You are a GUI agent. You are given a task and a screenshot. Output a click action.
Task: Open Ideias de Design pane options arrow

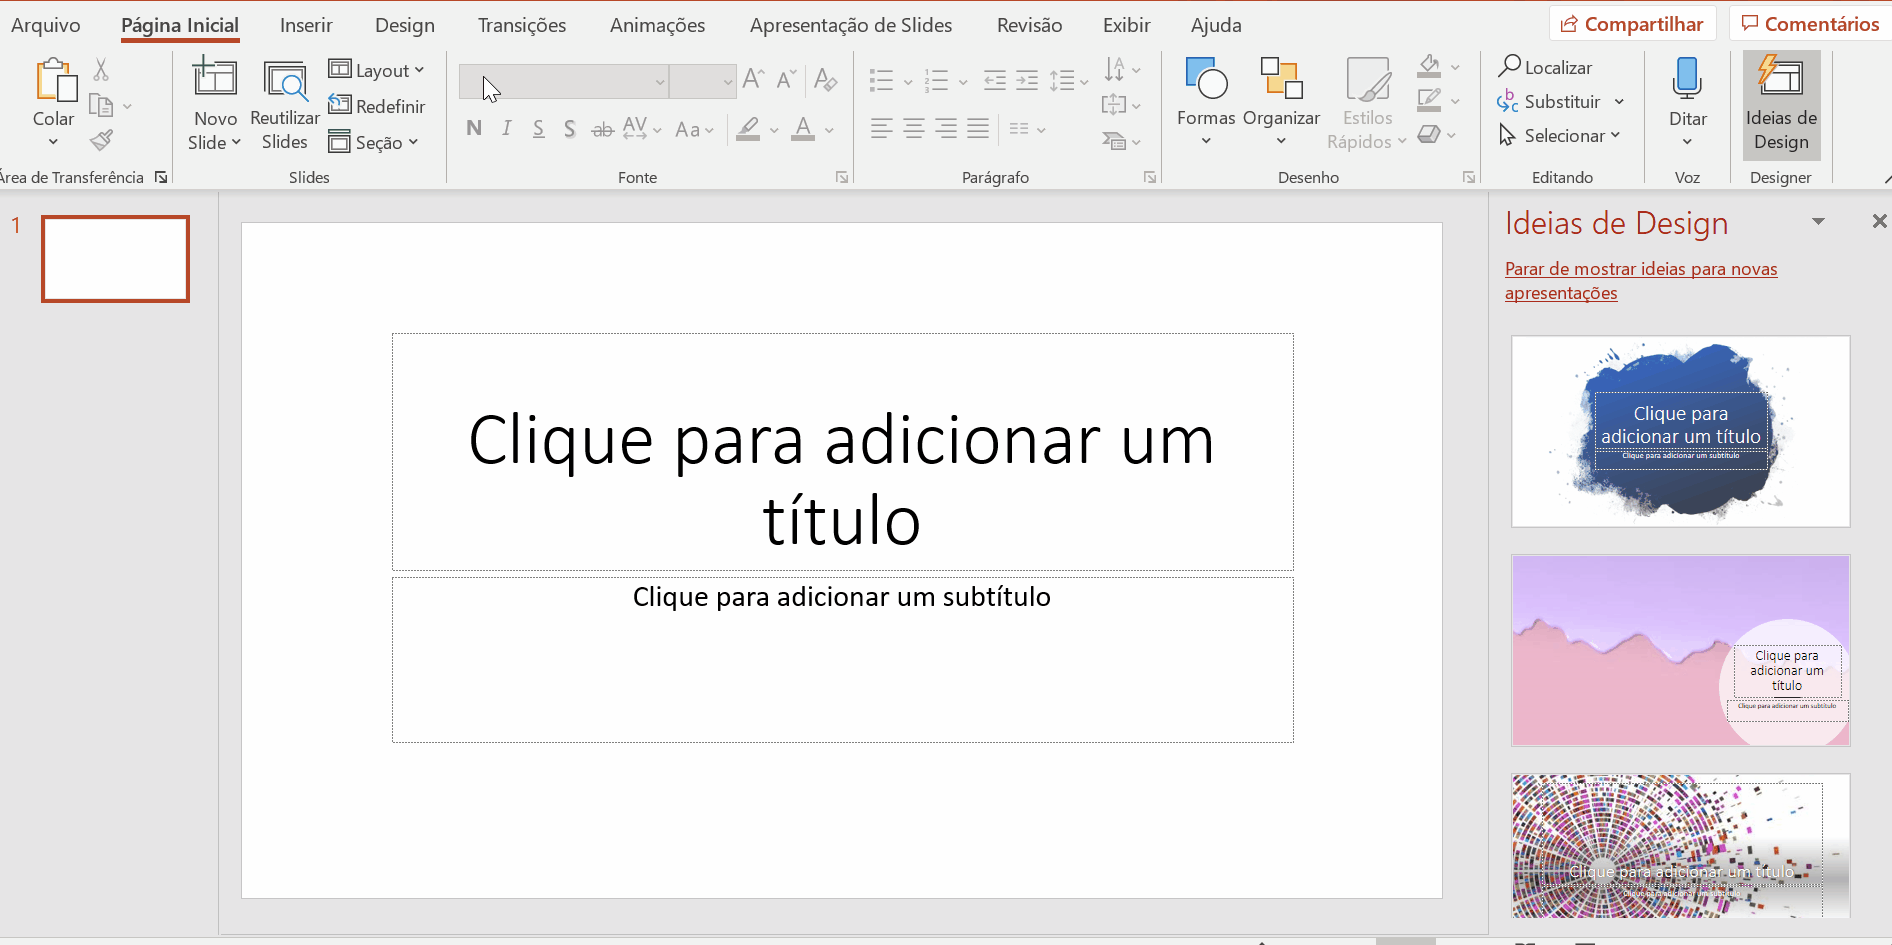point(1818,222)
